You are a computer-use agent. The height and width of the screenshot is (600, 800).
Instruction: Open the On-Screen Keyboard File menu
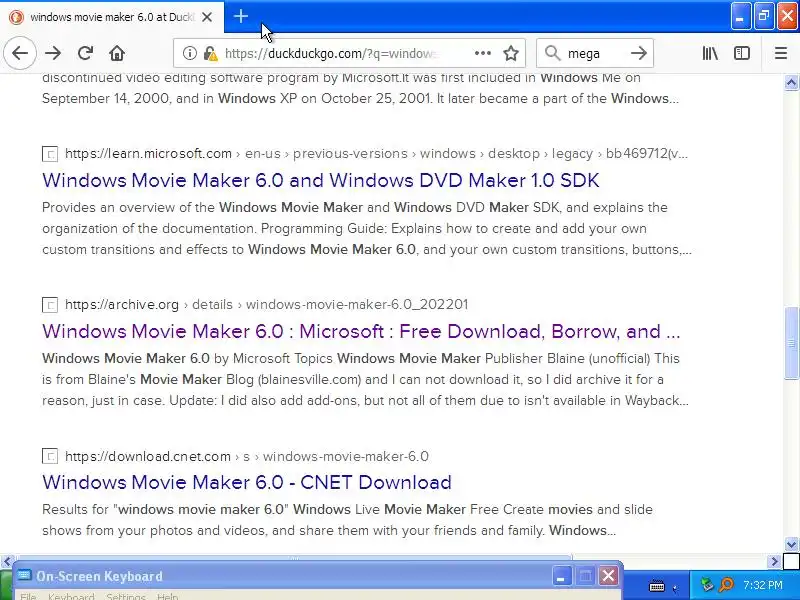click(x=28, y=596)
